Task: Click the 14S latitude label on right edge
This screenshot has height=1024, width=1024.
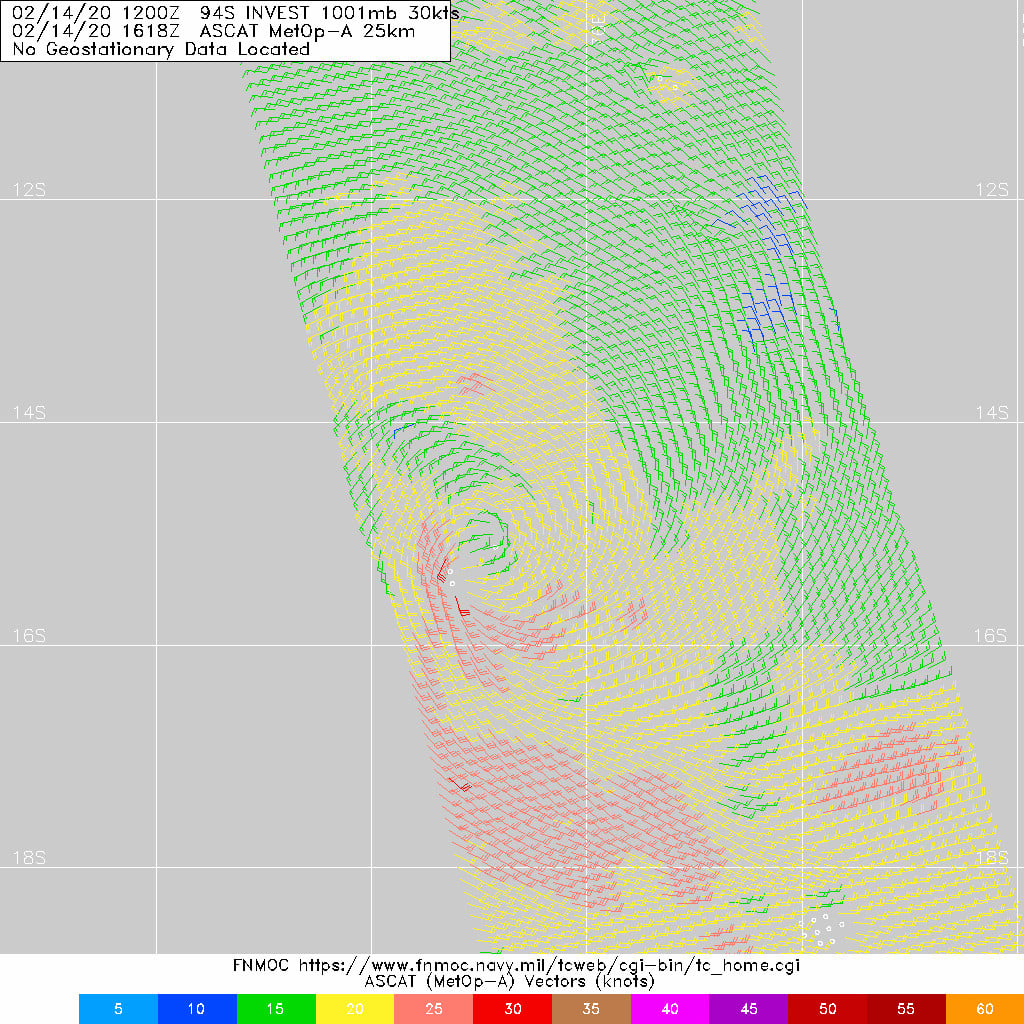Action: point(992,413)
